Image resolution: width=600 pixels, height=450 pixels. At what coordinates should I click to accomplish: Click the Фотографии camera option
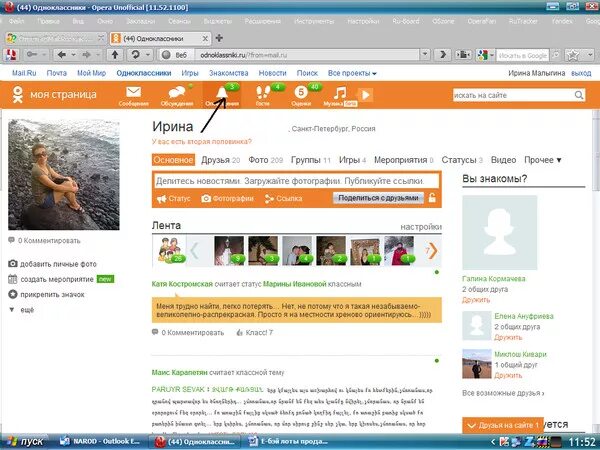(227, 199)
